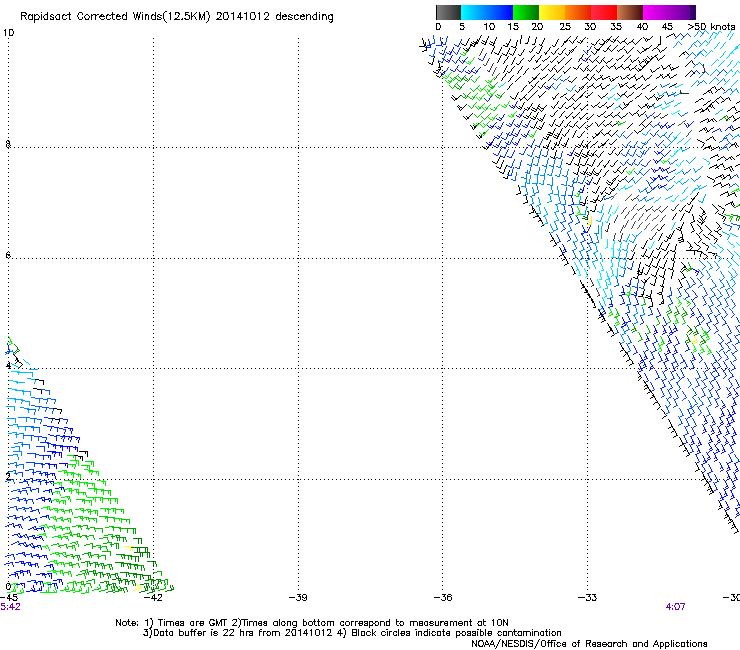Click the magenta 40-45 knots legend swatch
Screen dimensions: 740x650
pyautogui.click(x=656, y=12)
